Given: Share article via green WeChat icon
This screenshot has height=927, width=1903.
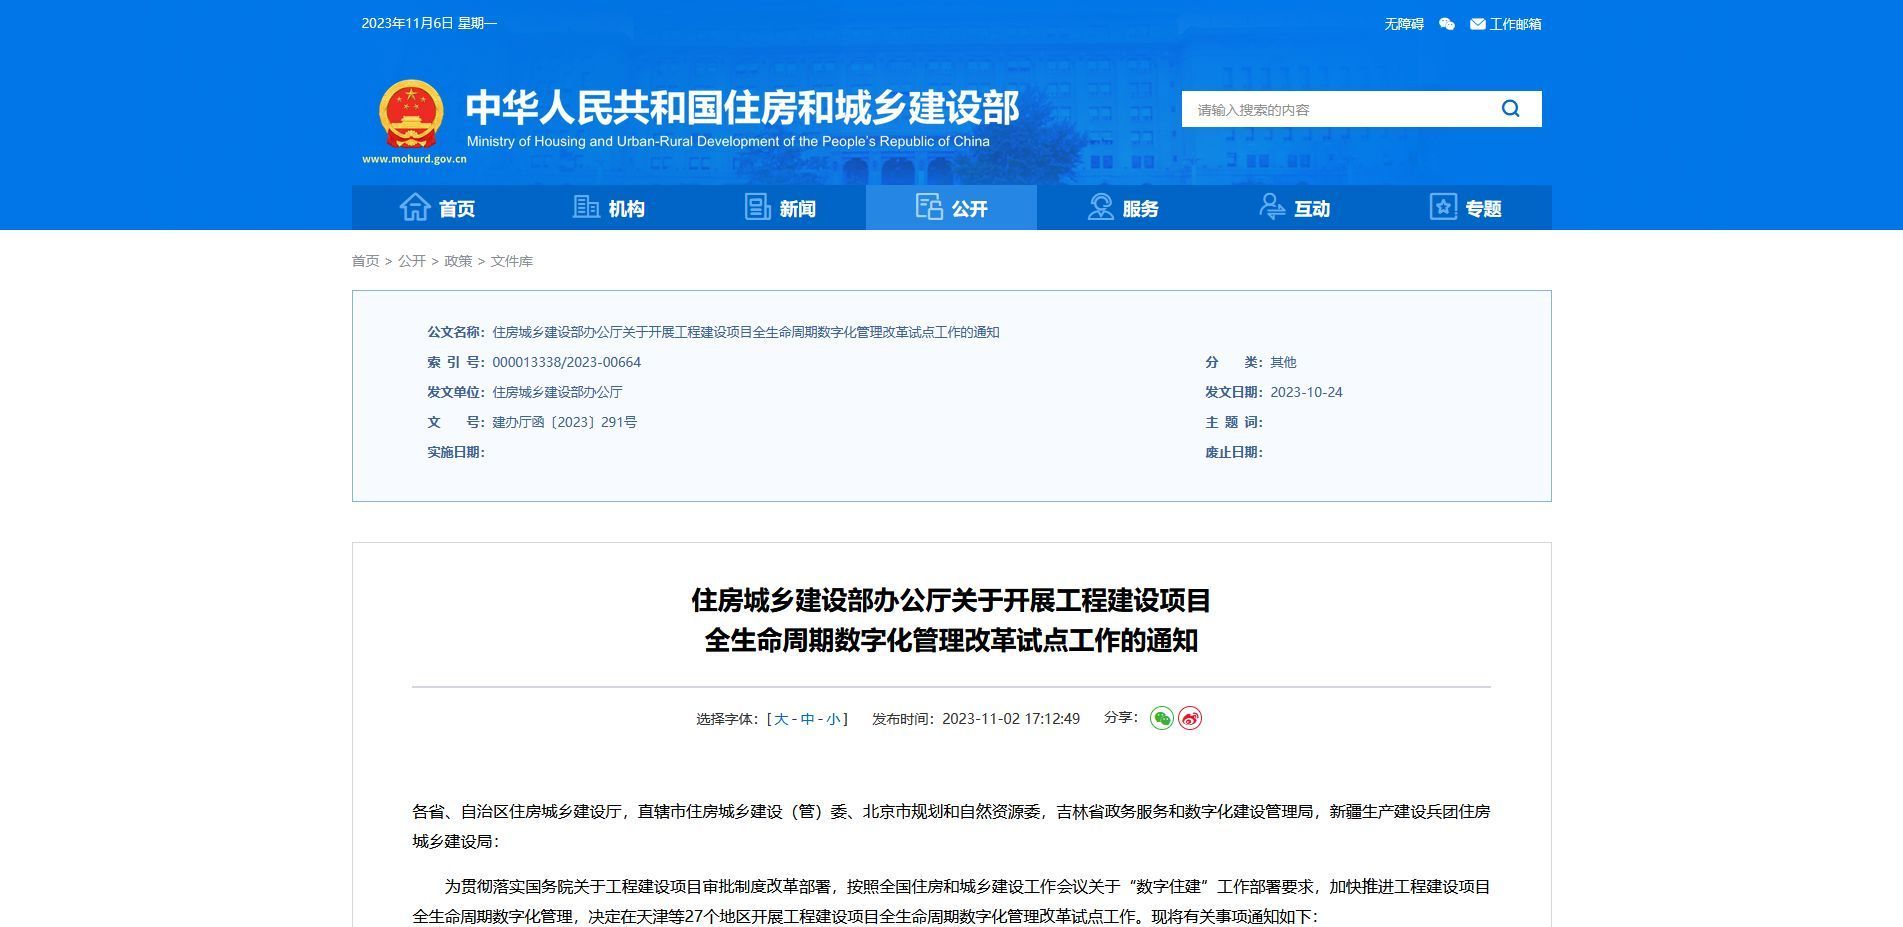Looking at the screenshot, I should pyautogui.click(x=1161, y=718).
